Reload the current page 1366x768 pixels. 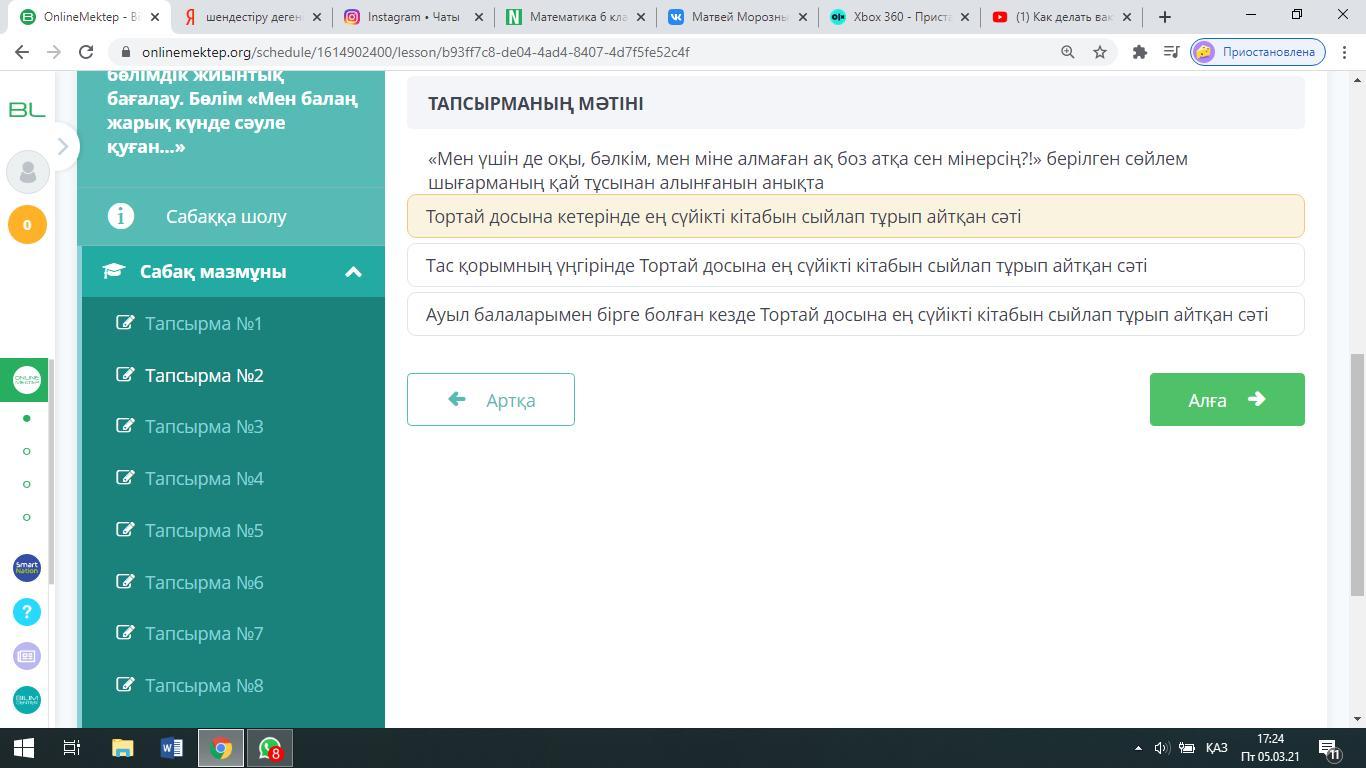point(86,52)
